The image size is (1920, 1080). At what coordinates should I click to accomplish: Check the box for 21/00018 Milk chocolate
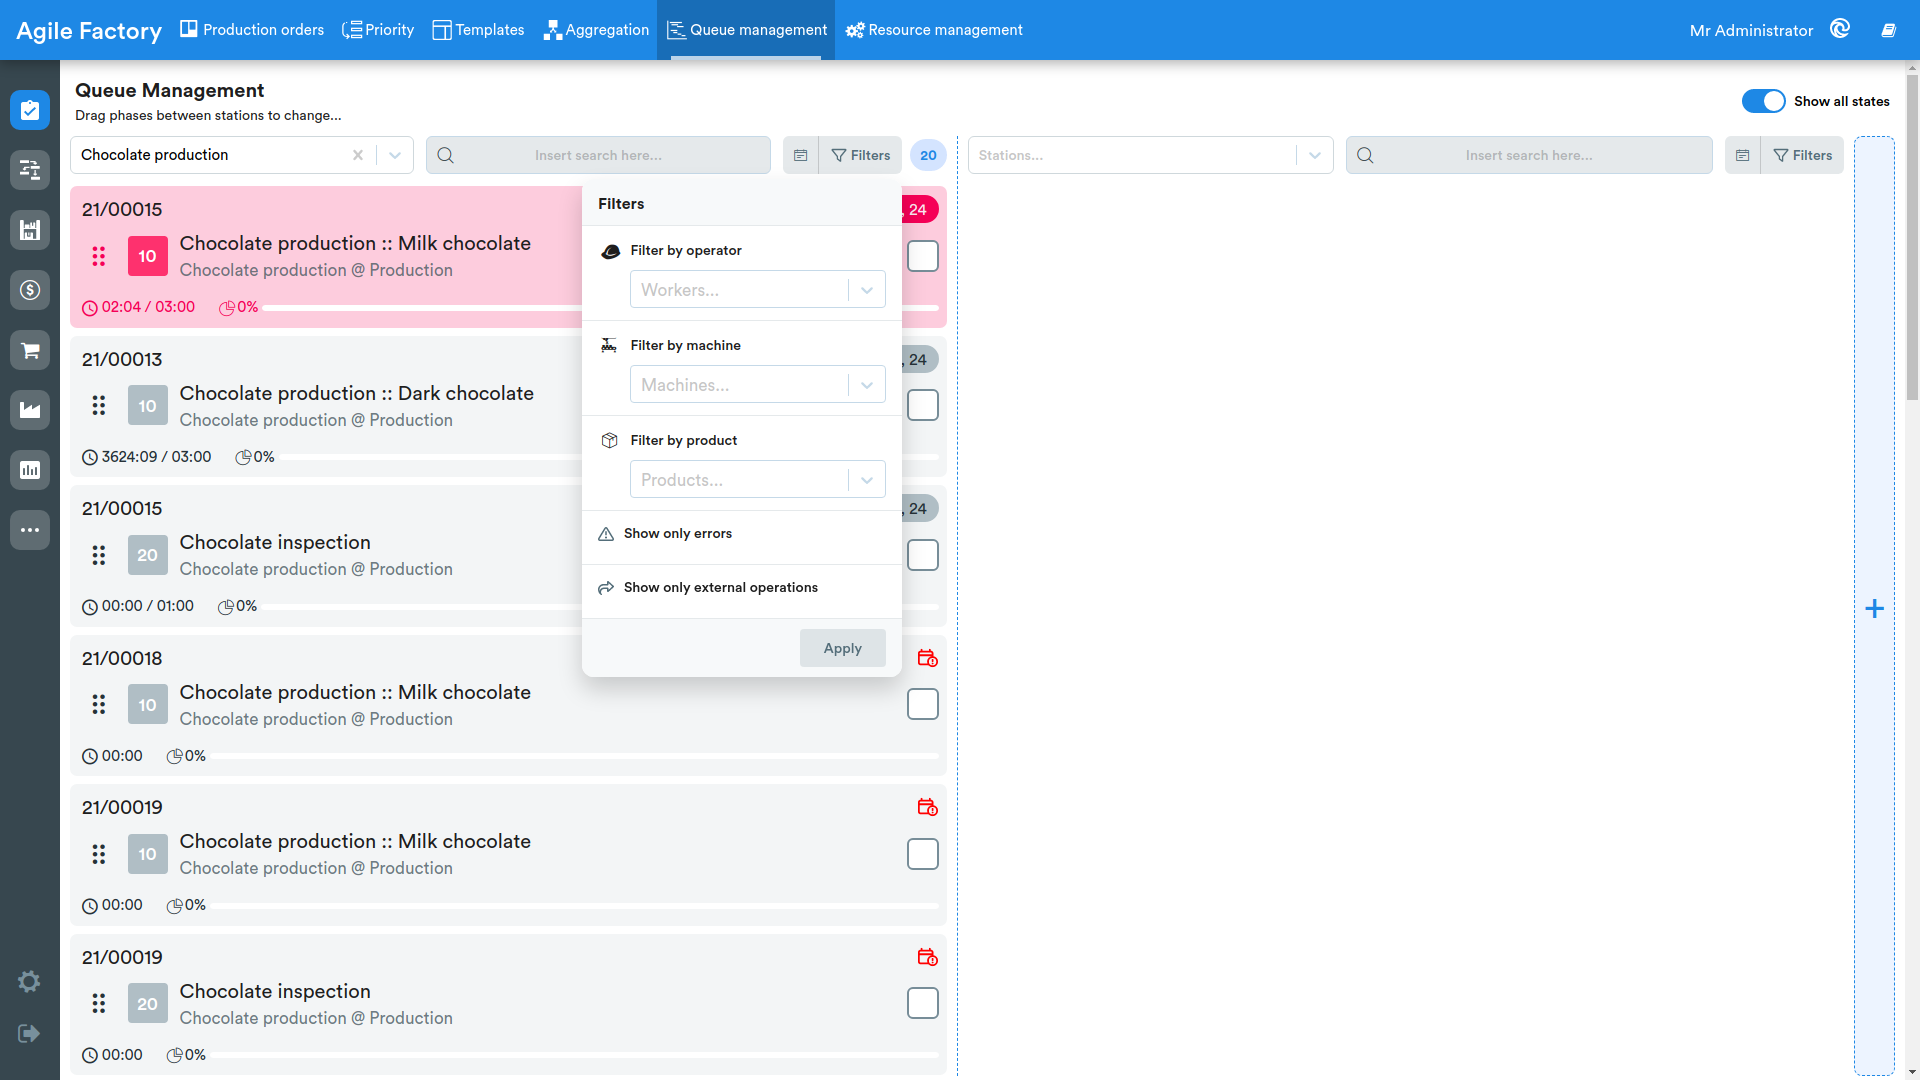point(922,704)
